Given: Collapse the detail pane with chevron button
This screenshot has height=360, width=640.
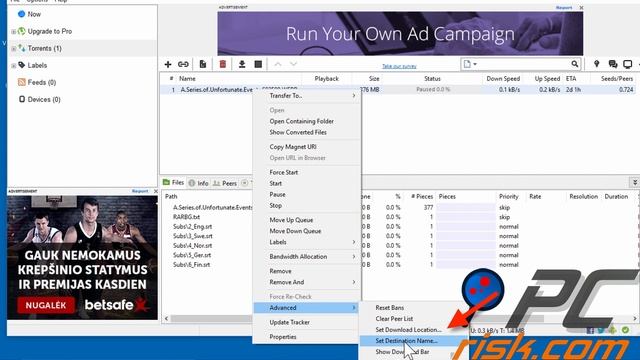Looking at the screenshot, I should 634,182.
